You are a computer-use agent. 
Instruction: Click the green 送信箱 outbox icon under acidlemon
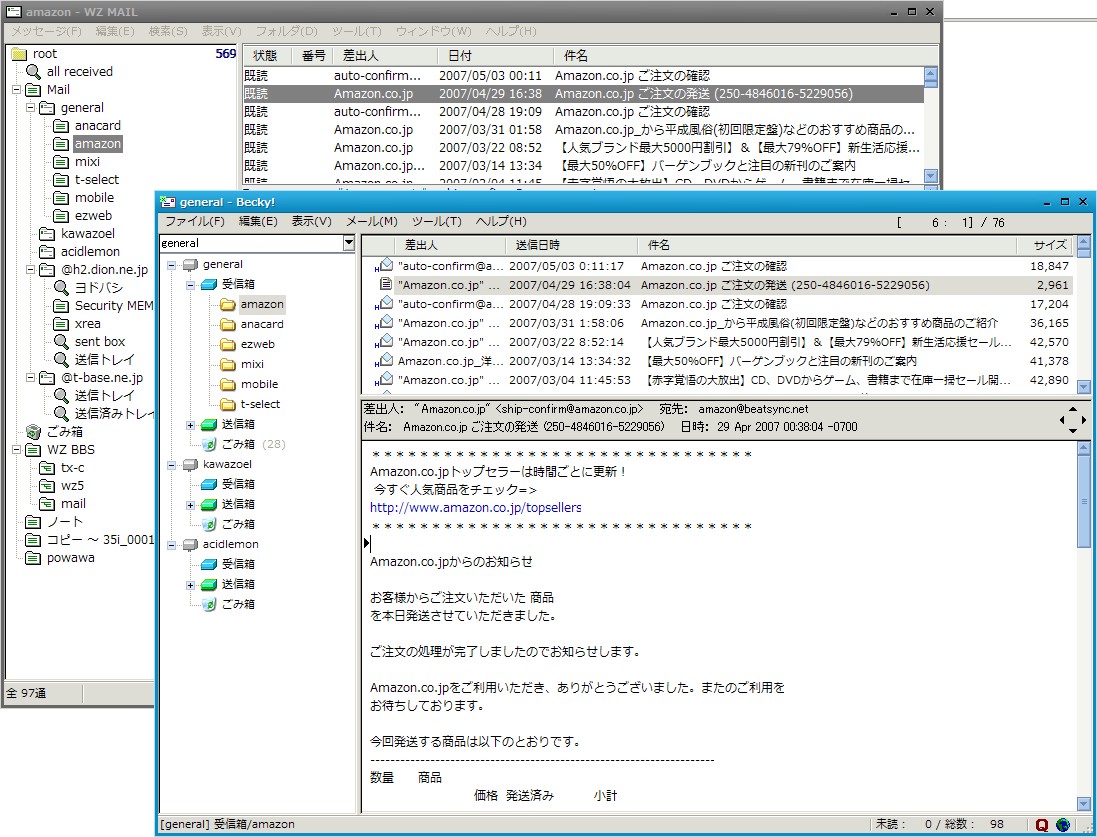(x=208, y=584)
